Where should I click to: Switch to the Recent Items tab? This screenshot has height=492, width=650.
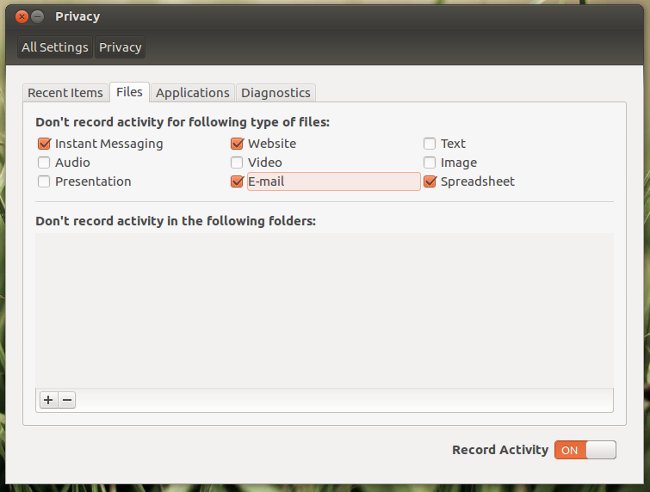click(65, 93)
